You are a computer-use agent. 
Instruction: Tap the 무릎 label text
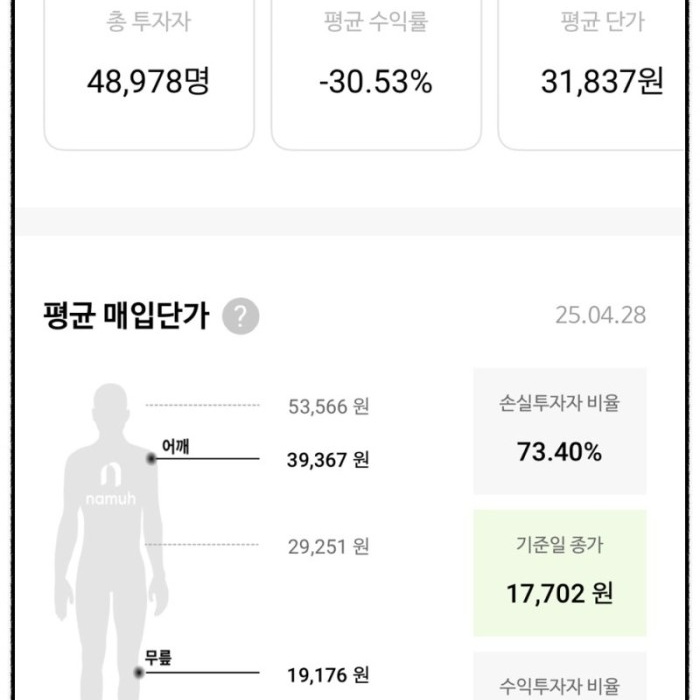point(158,658)
